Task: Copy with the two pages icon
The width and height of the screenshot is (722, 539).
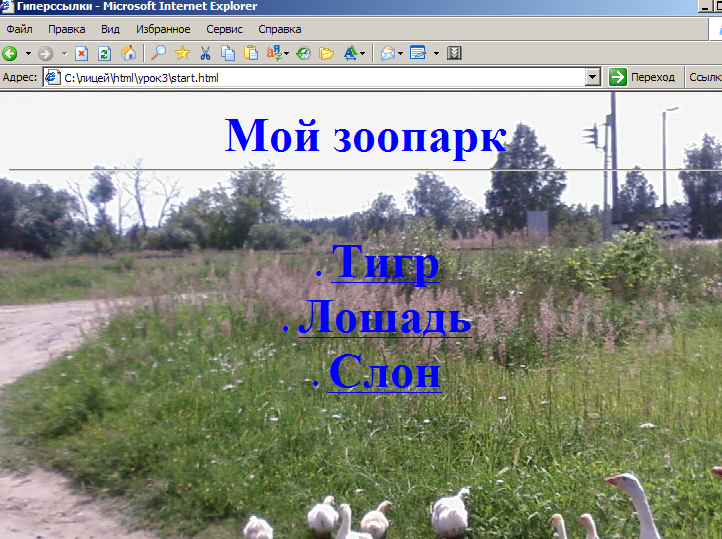Action: pos(228,53)
